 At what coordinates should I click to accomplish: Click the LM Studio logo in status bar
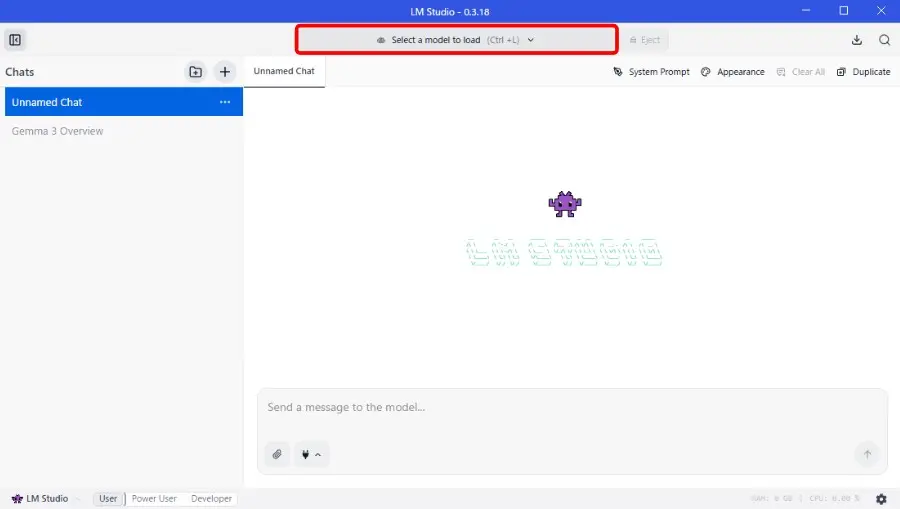point(40,499)
